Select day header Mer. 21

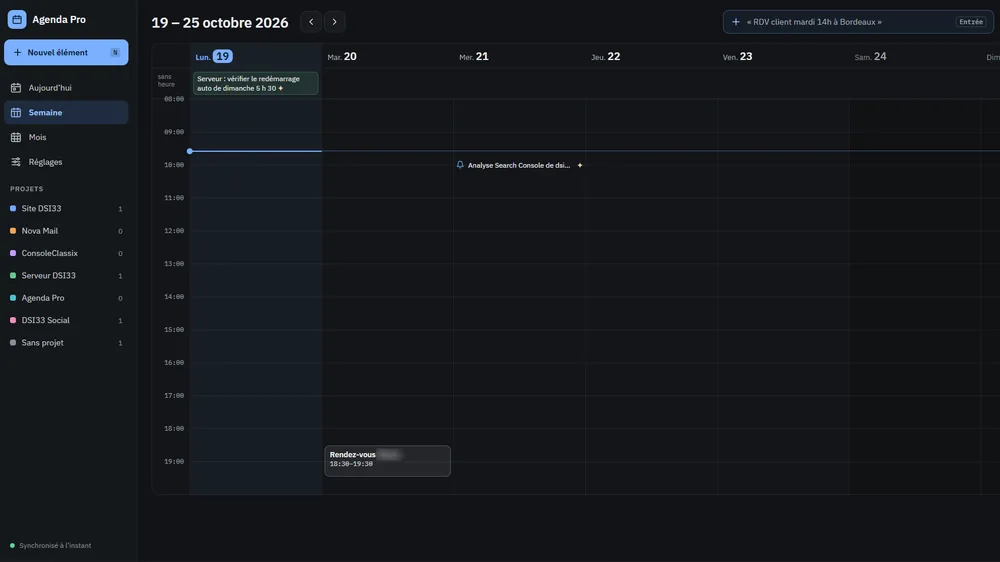(x=474, y=57)
